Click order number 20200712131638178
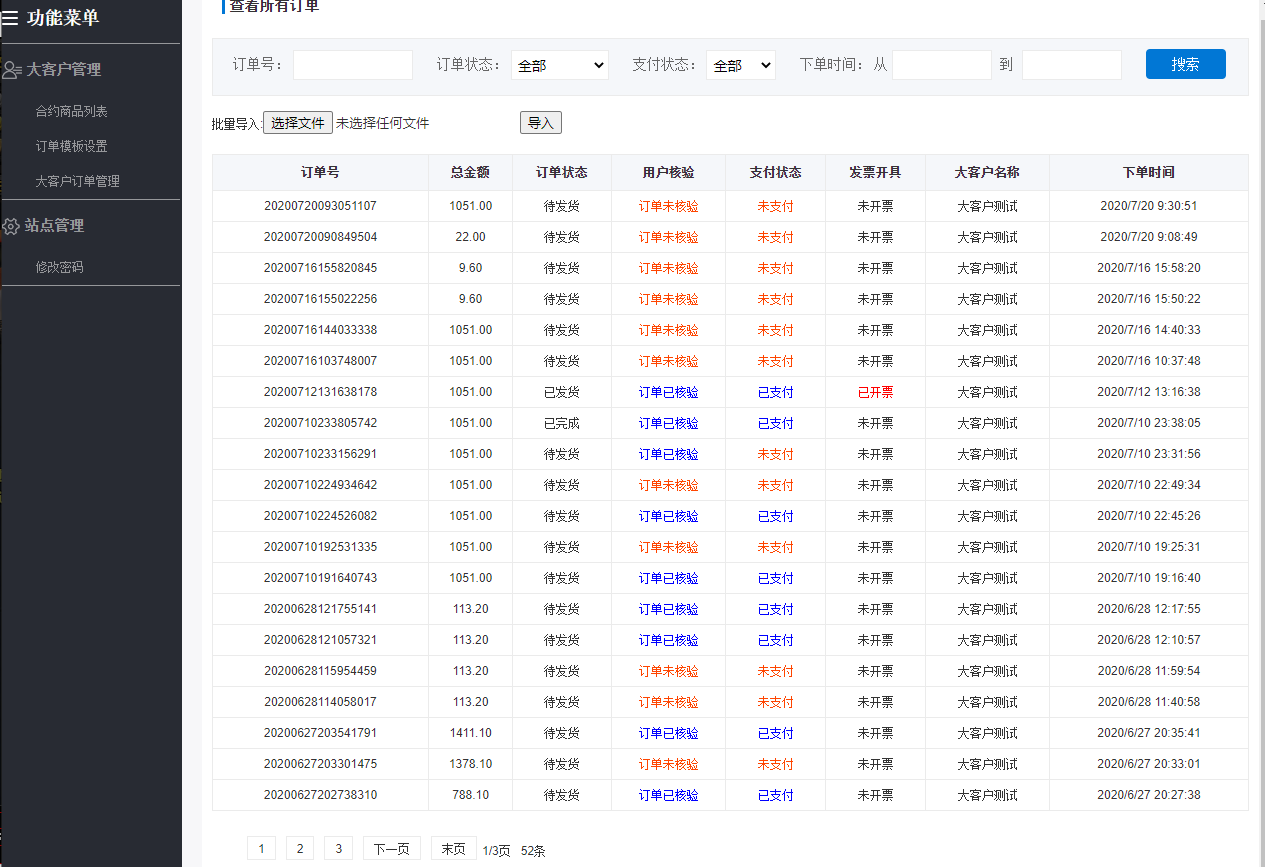Image resolution: width=1265 pixels, height=867 pixels. 320,392
